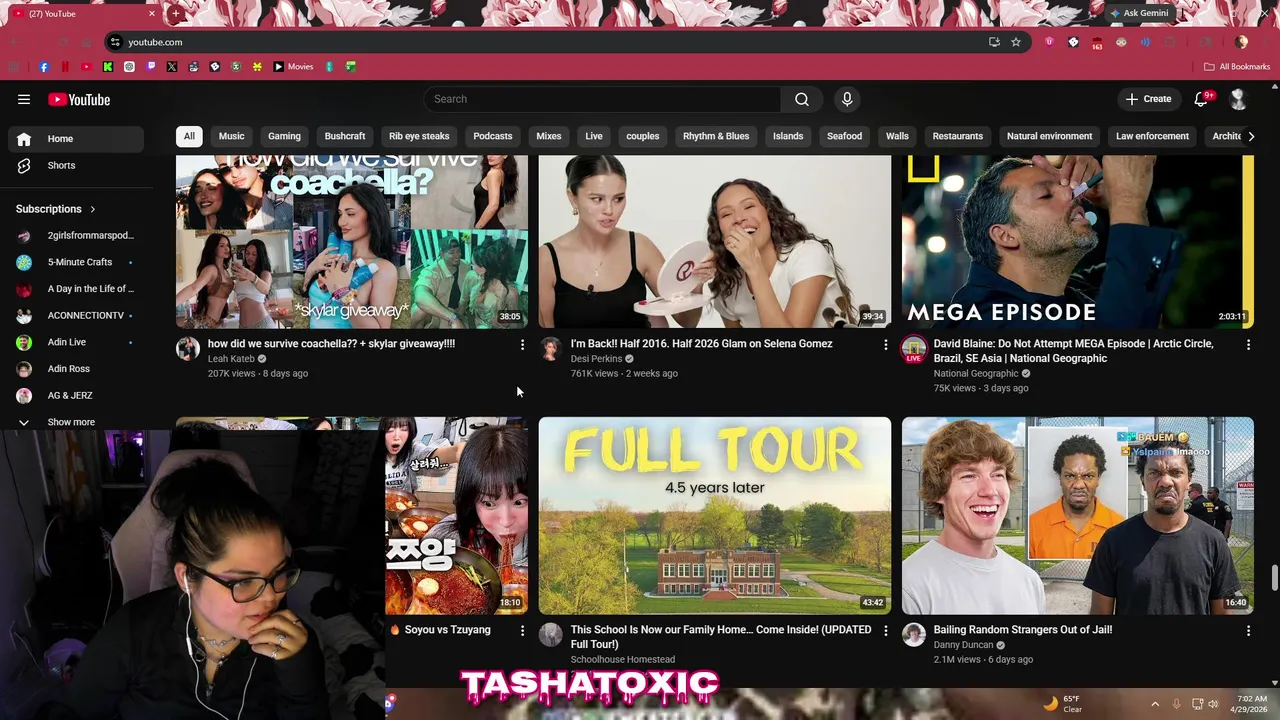Click the YouTube logo
Screen dimensions: 1280x720
(79, 99)
